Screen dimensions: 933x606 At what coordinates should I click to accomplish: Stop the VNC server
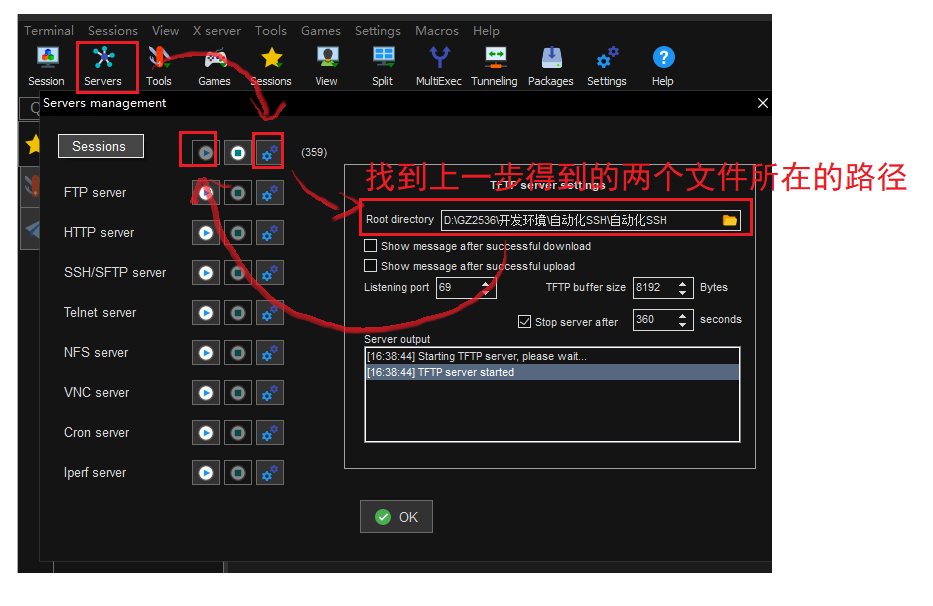(238, 393)
